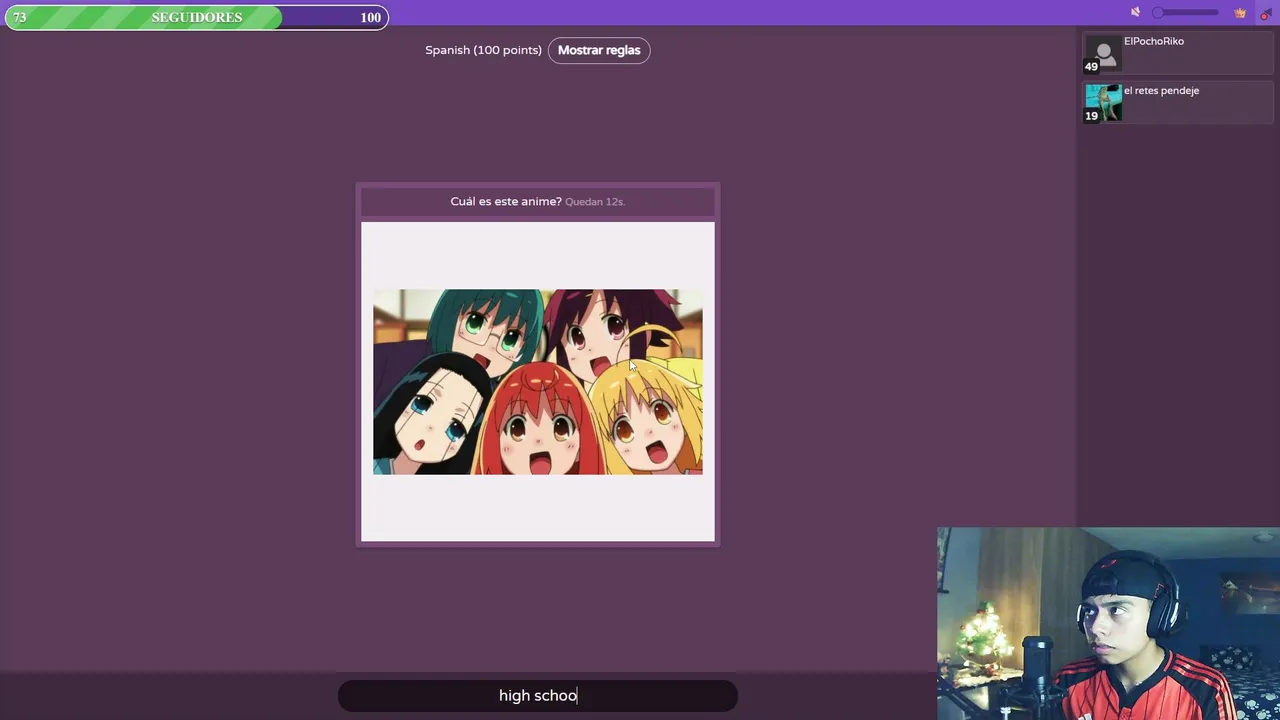This screenshot has width=1280, height=720.
Task: Click the question text 'Cuál es este anime?'
Action: [x=506, y=201]
